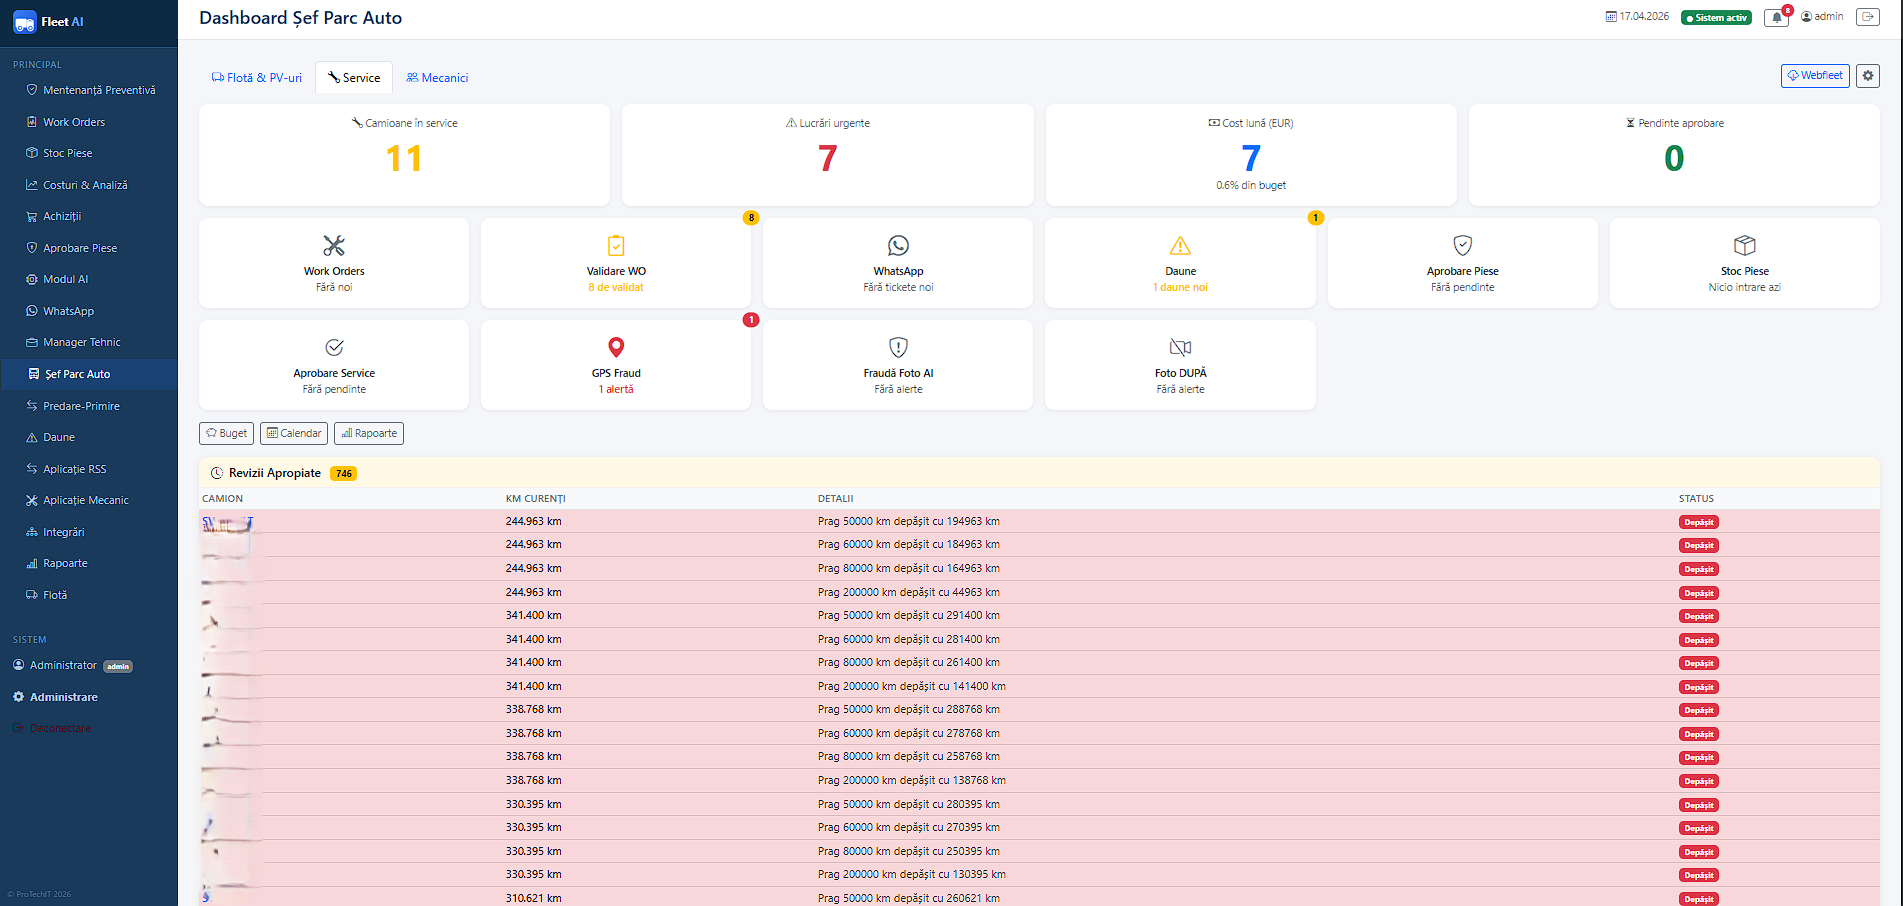The width and height of the screenshot is (1903, 906).
Task: Open the Rapoarte button above table
Action: coord(369,433)
